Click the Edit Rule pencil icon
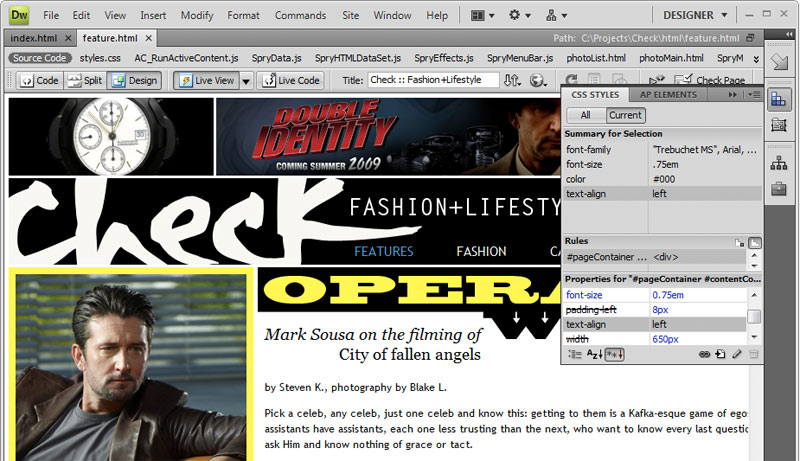Viewport: 800px width, 461px height. [x=736, y=354]
